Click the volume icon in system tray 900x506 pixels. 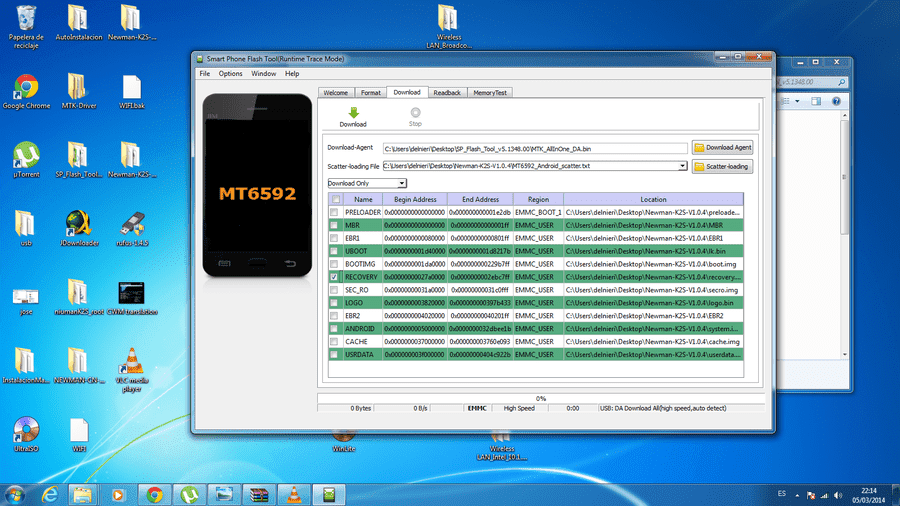837,495
